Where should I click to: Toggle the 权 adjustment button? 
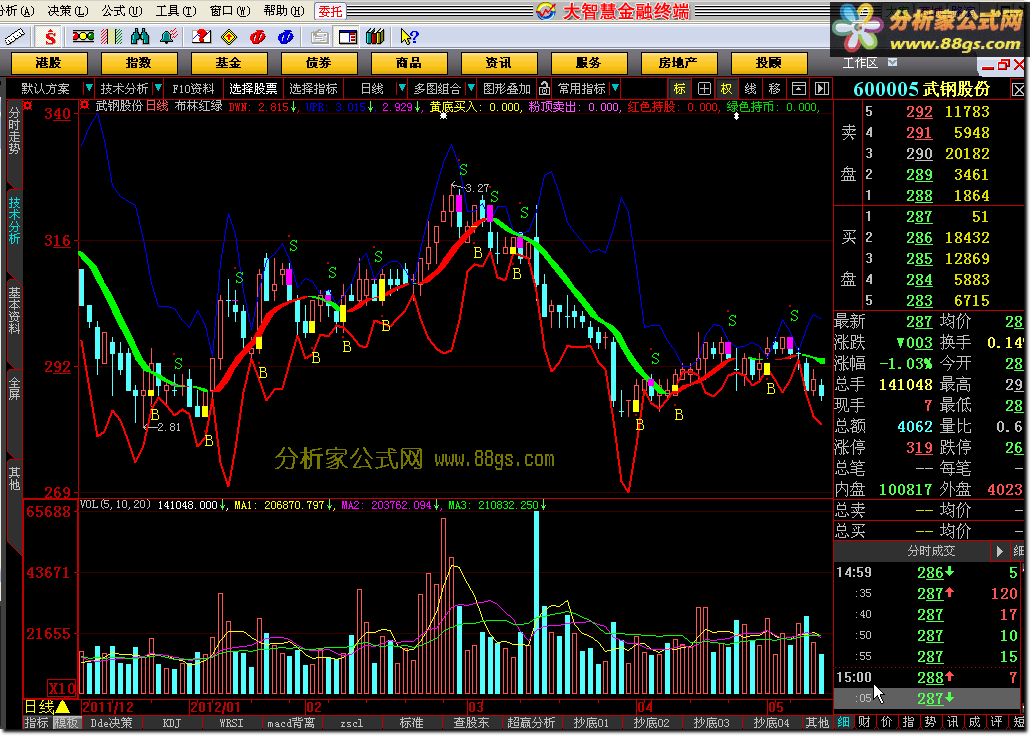click(x=727, y=88)
